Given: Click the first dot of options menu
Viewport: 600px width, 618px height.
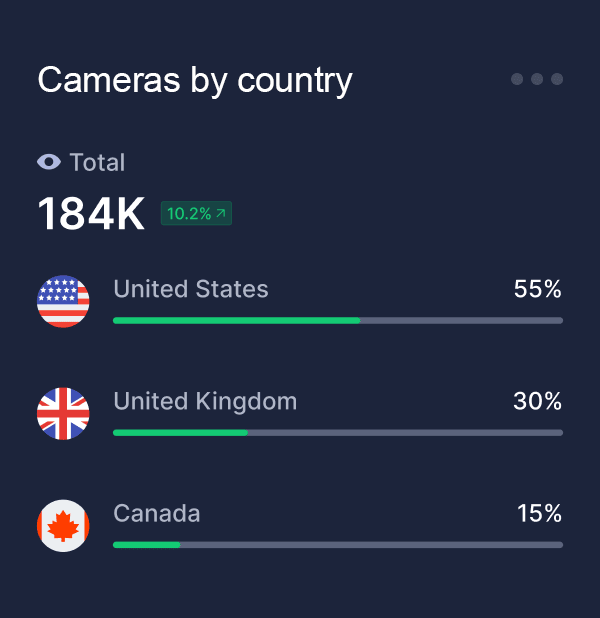Looking at the screenshot, I should click(517, 79).
